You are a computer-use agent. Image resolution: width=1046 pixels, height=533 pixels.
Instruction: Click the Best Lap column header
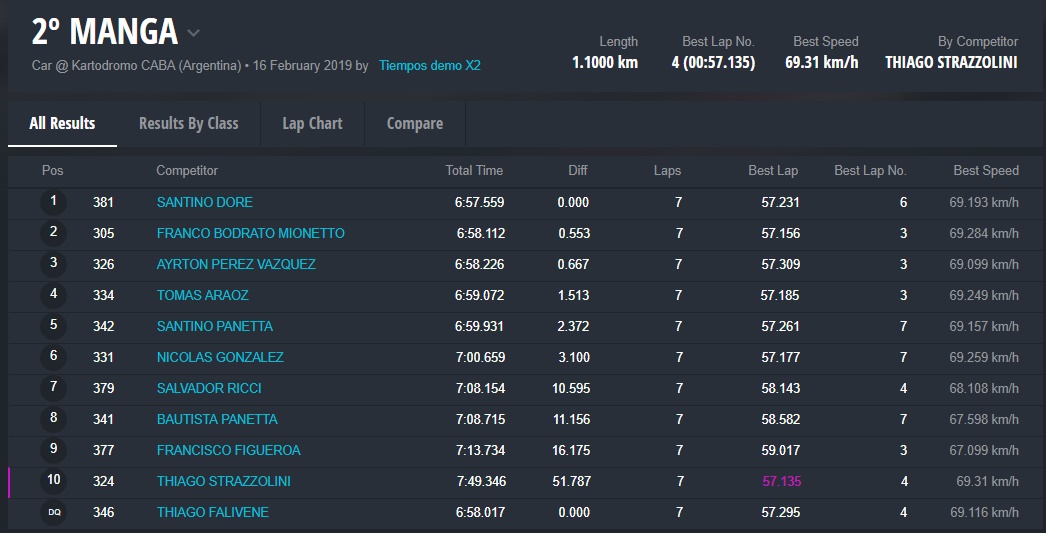(772, 171)
